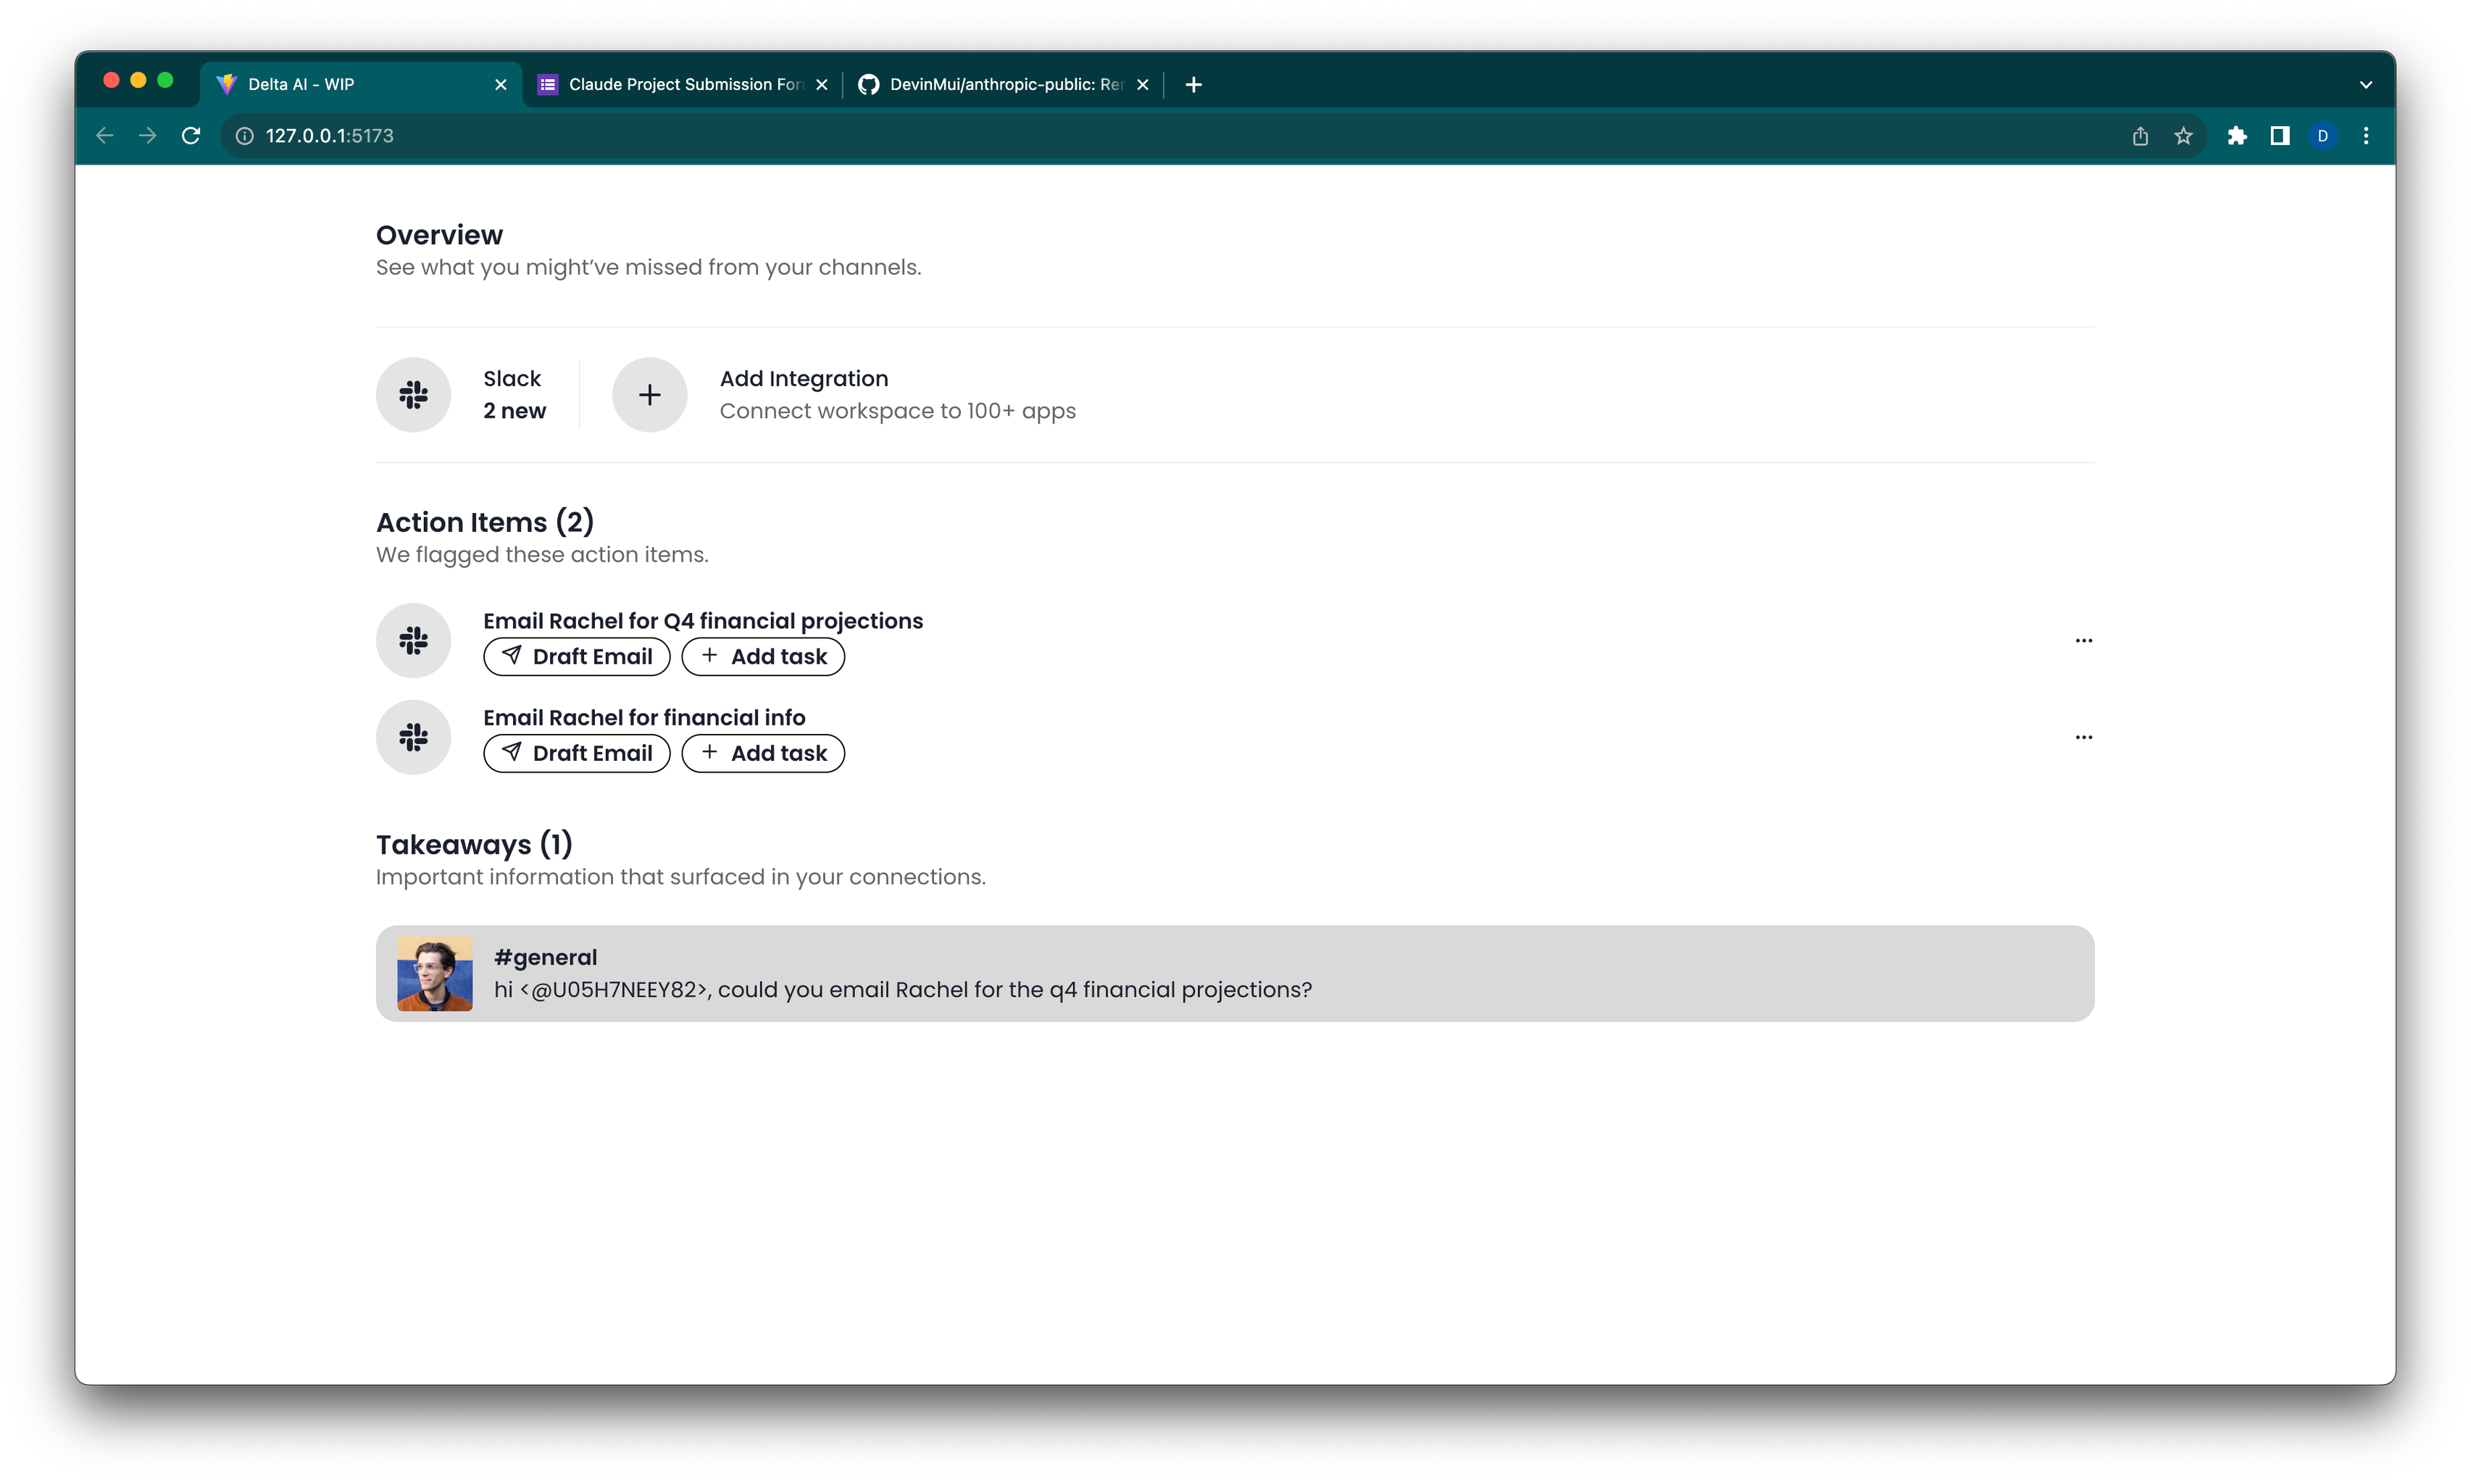Image resolution: width=2471 pixels, height=1484 pixels.
Task: Draft Email for Q4 financial projections
Action: click(x=577, y=657)
